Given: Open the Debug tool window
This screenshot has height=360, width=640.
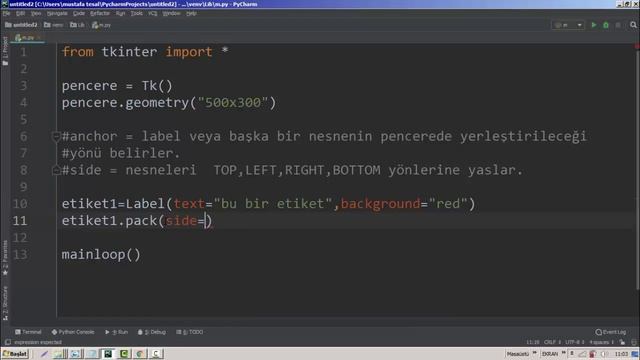Looking at the screenshot, I should point(152,332).
